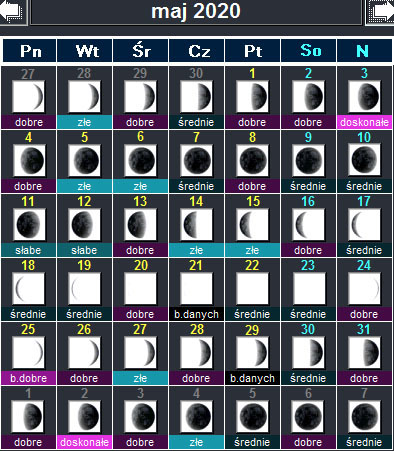Click the średnie rating under April 30
Viewport: 394px width, 451px height.
pyautogui.click(x=196, y=122)
